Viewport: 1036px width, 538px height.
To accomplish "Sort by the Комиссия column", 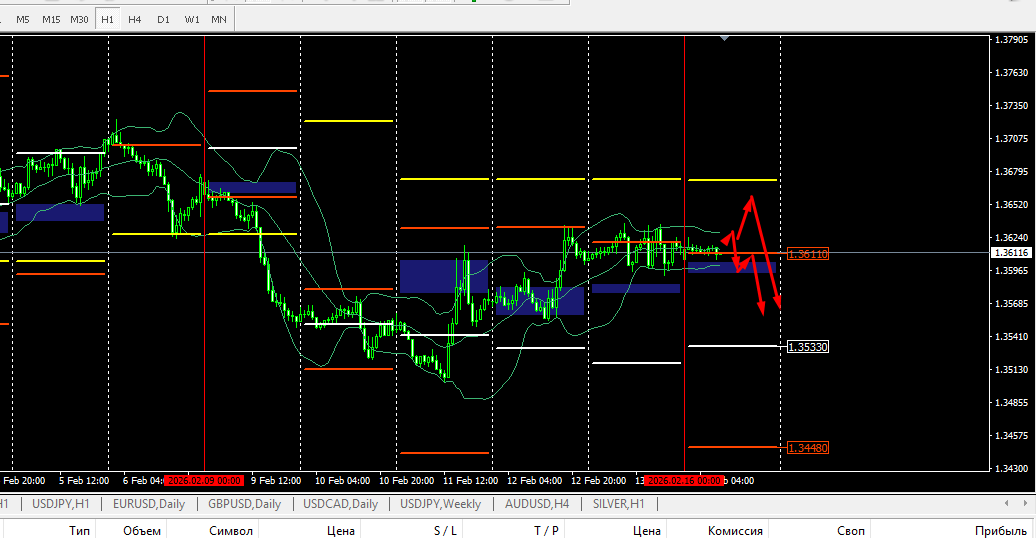I will click(x=735, y=531).
